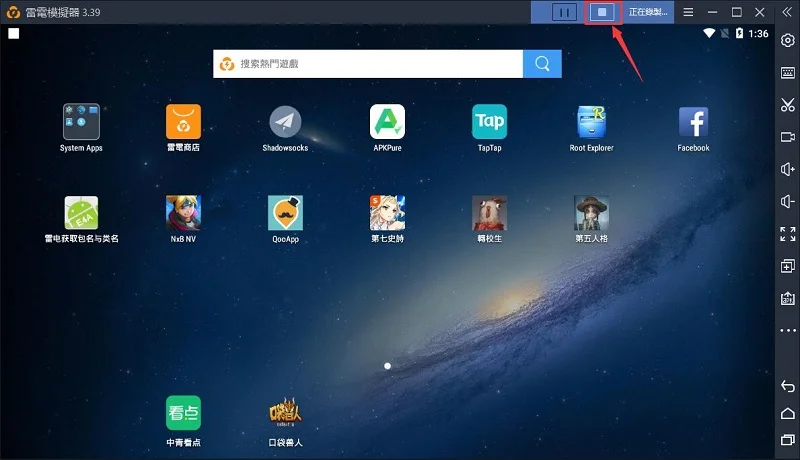
Task: Click the game search input field
Action: pyautogui.click(x=368, y=64)
